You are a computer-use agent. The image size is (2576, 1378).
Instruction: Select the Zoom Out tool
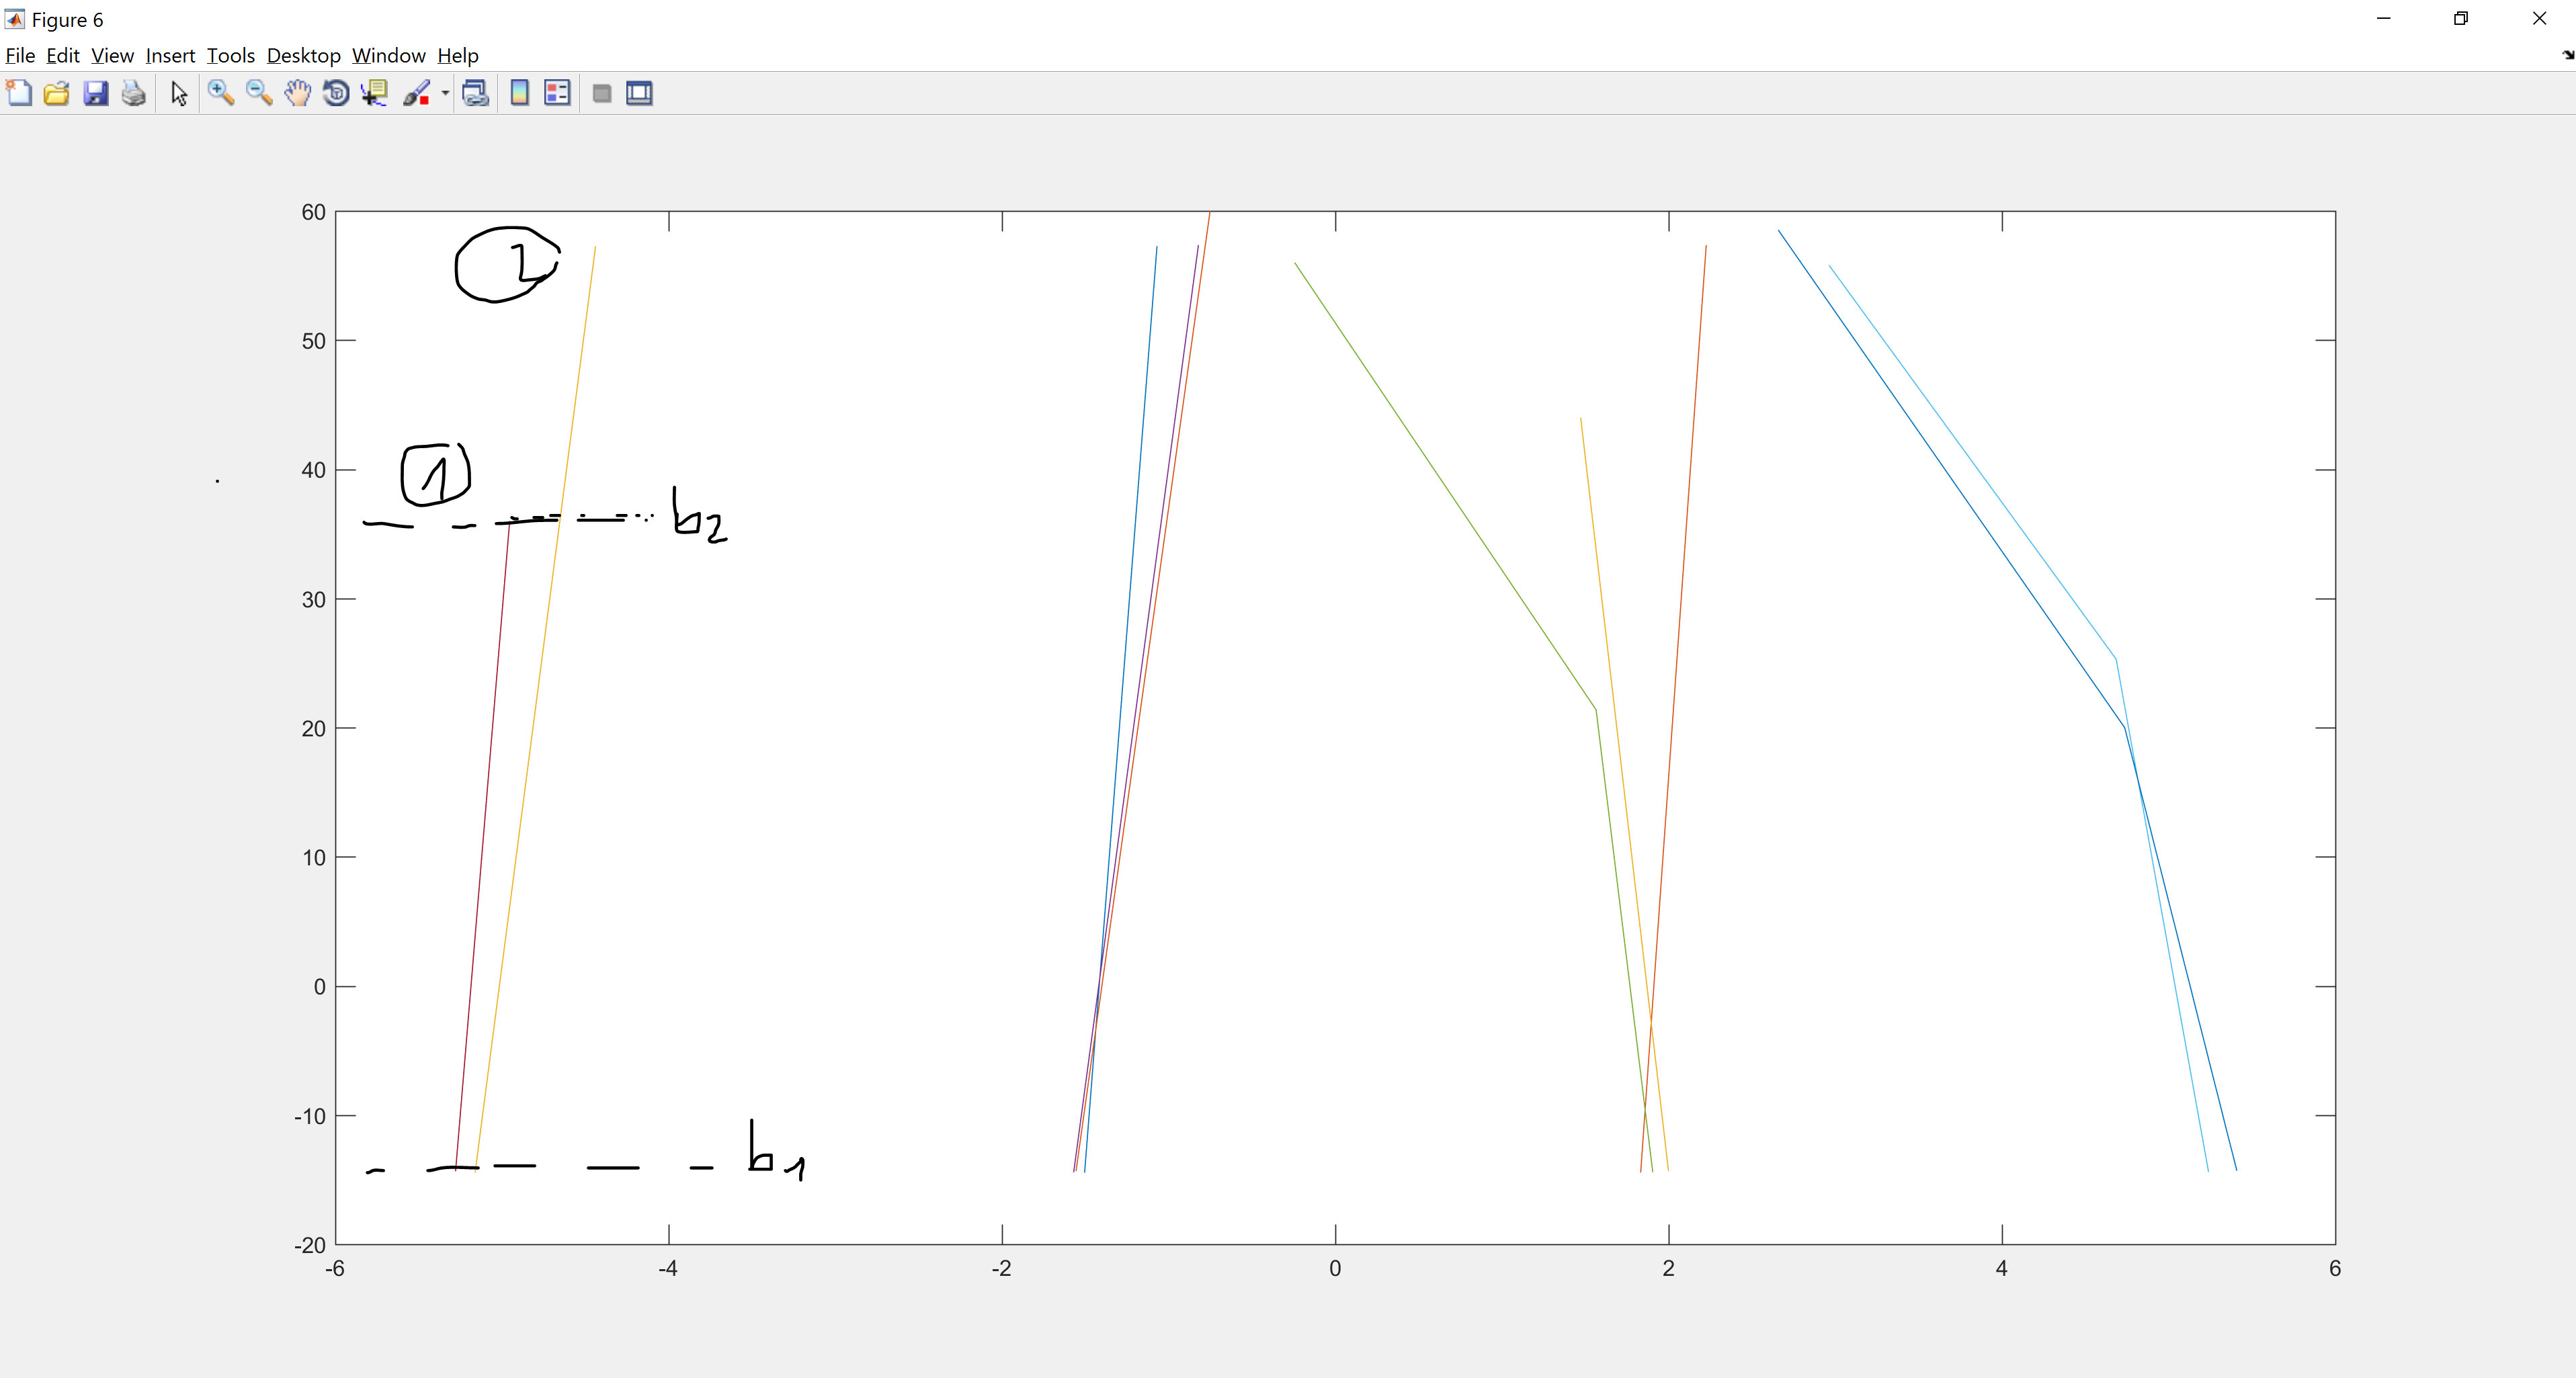[x=259, y=93]
